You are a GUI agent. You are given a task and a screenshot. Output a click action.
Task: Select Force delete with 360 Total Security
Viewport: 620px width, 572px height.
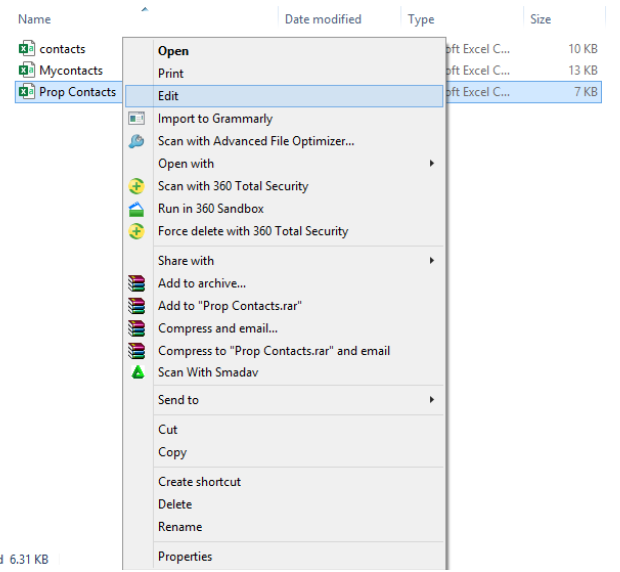(x=284, y=231)
